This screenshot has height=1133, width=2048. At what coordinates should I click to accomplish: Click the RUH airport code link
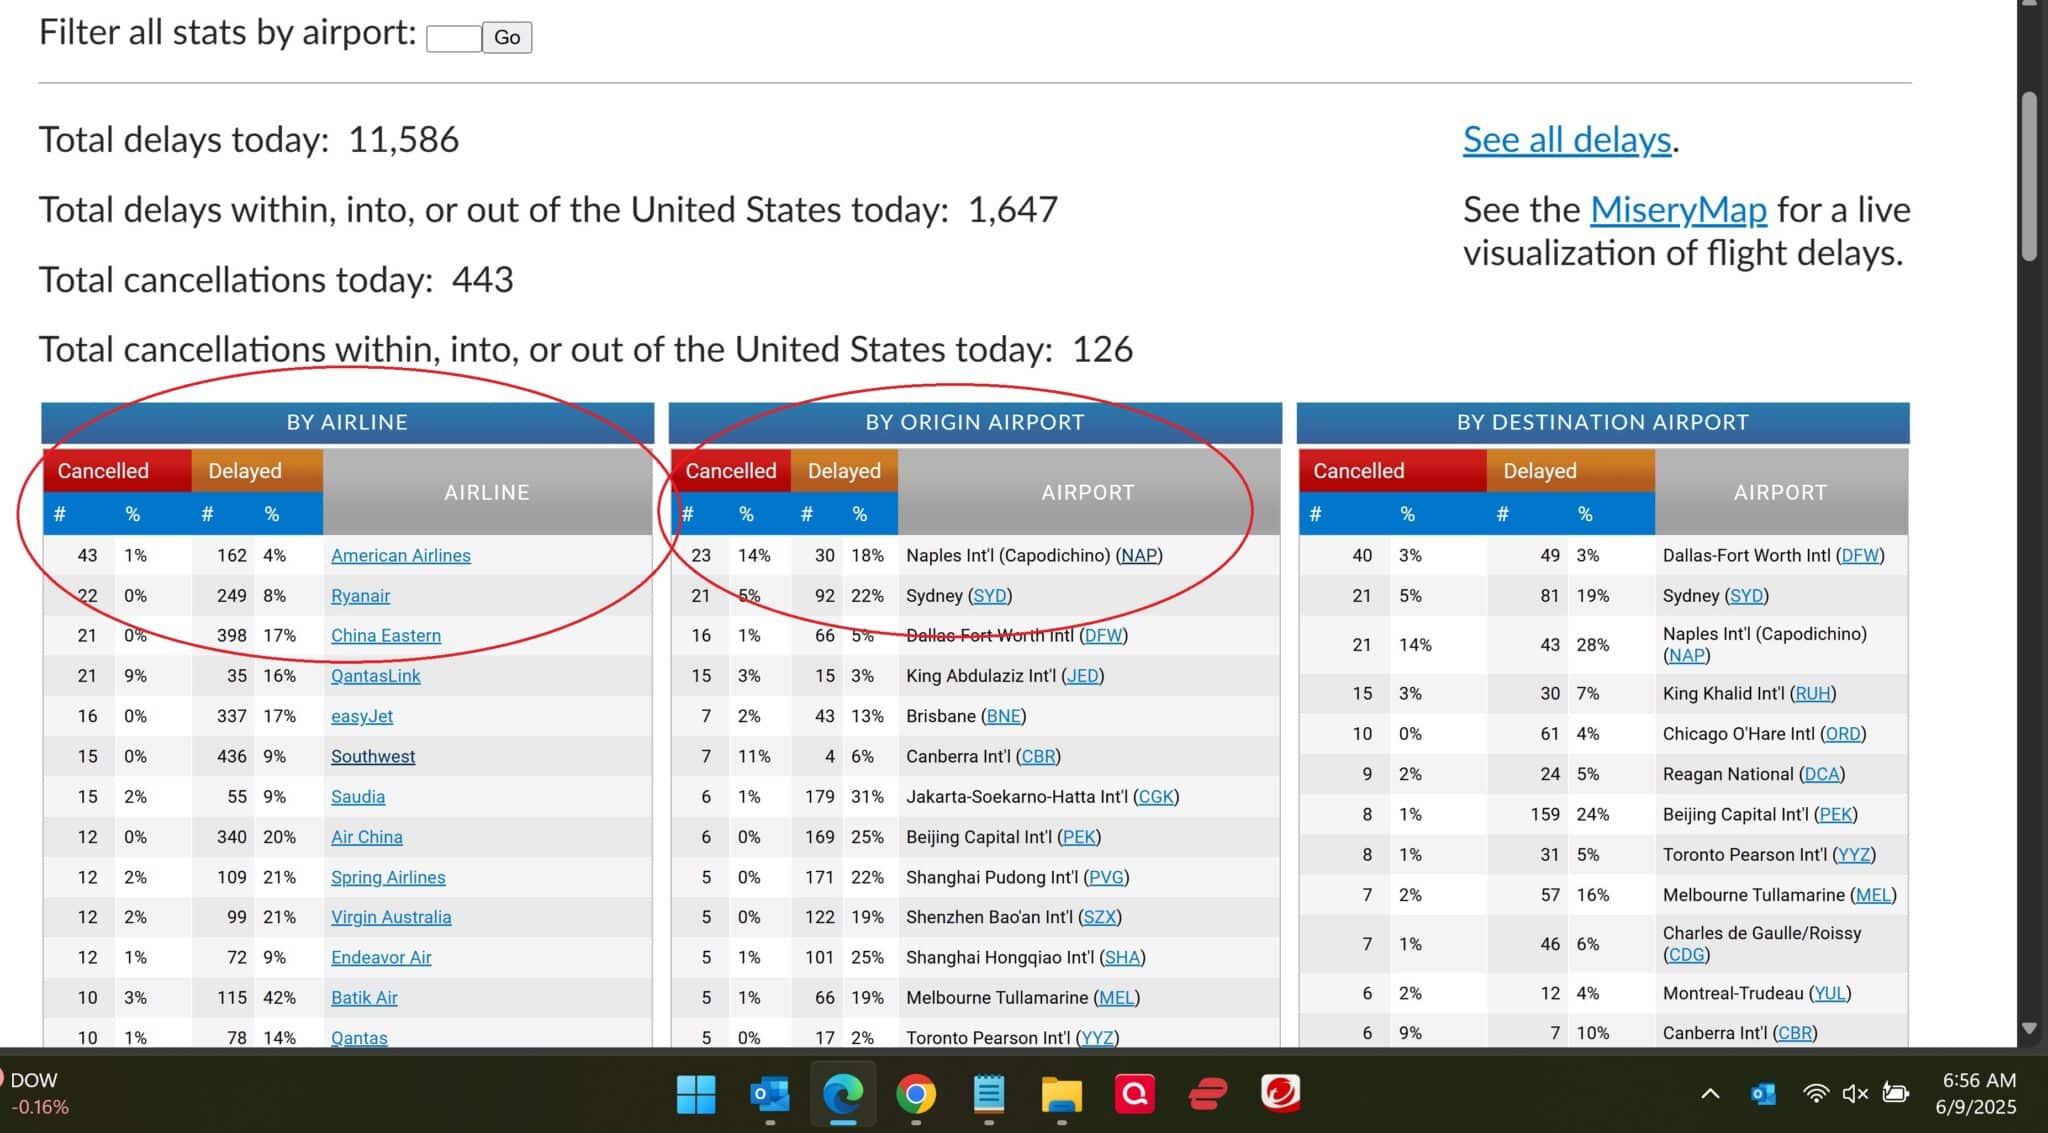pos(1813,694)
